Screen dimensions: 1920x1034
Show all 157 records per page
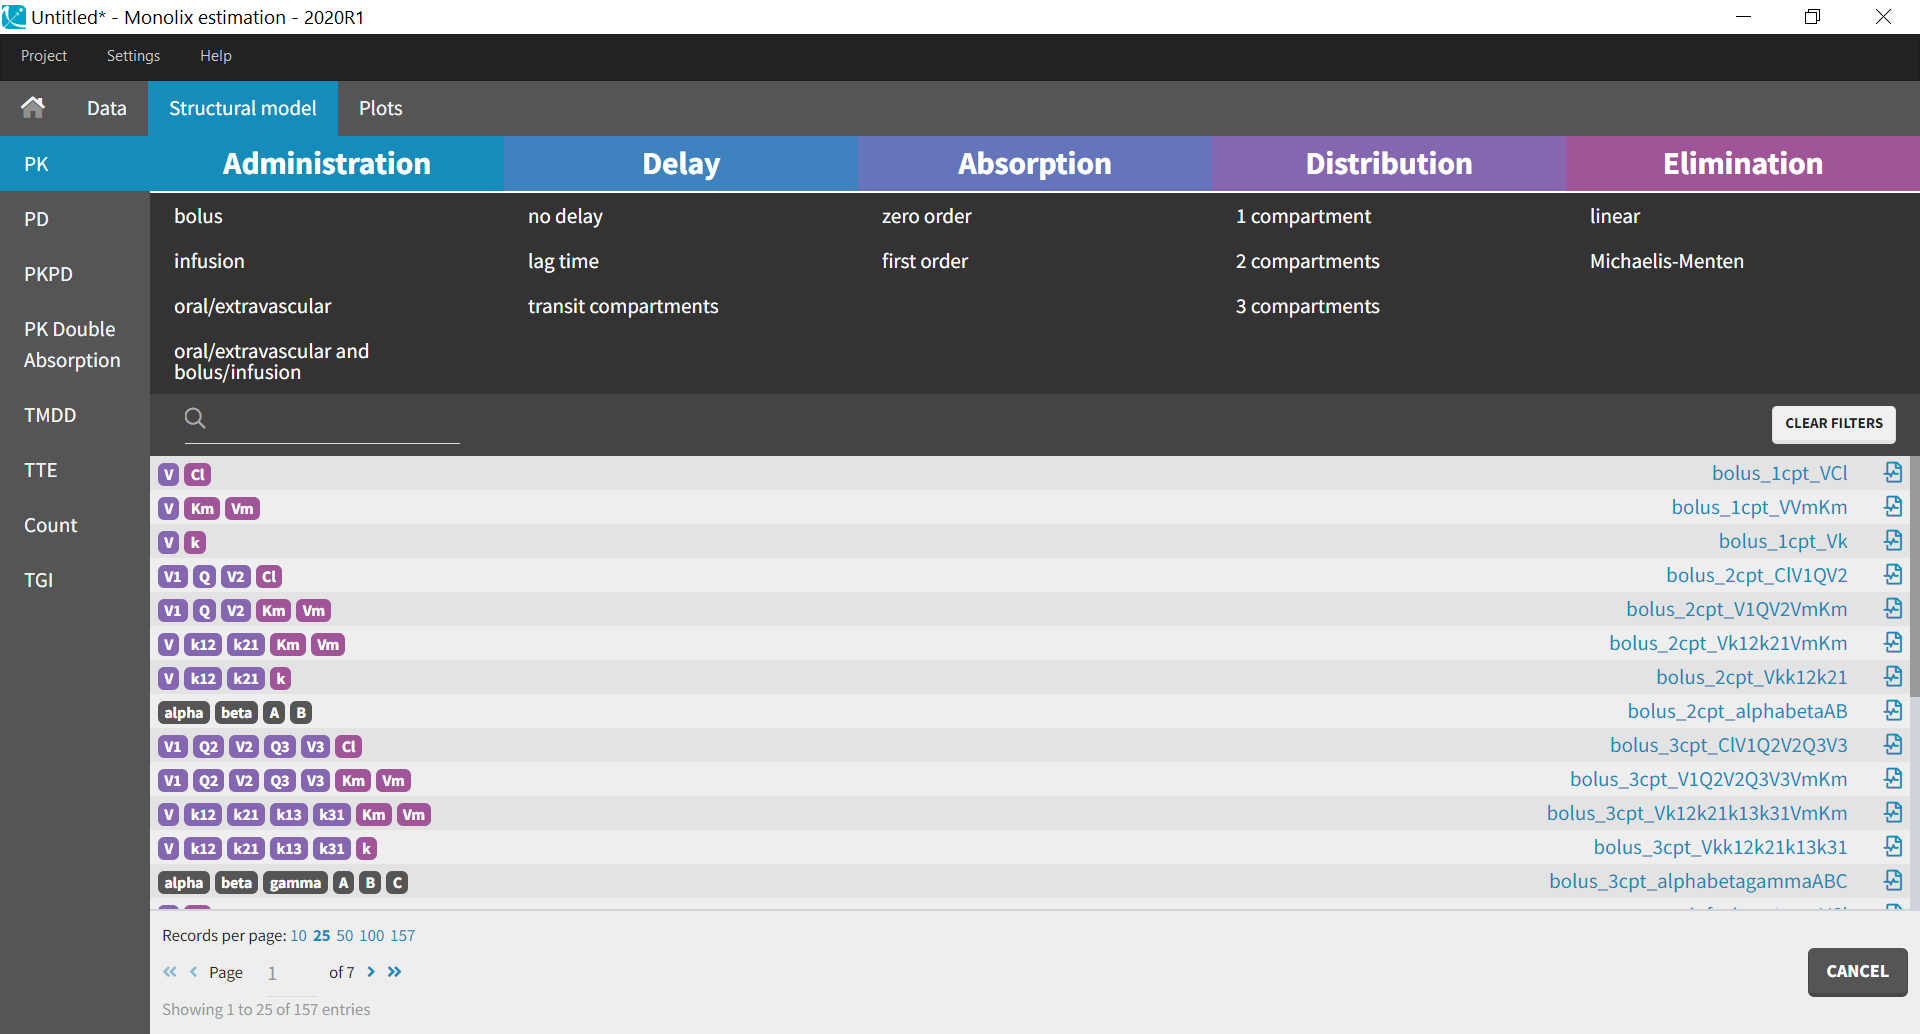(402, 936)
